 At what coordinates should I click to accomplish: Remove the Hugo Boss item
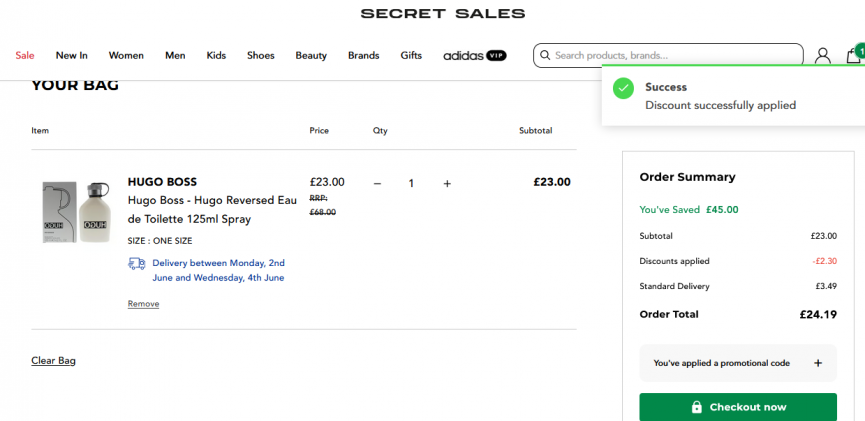click(143, 304)
